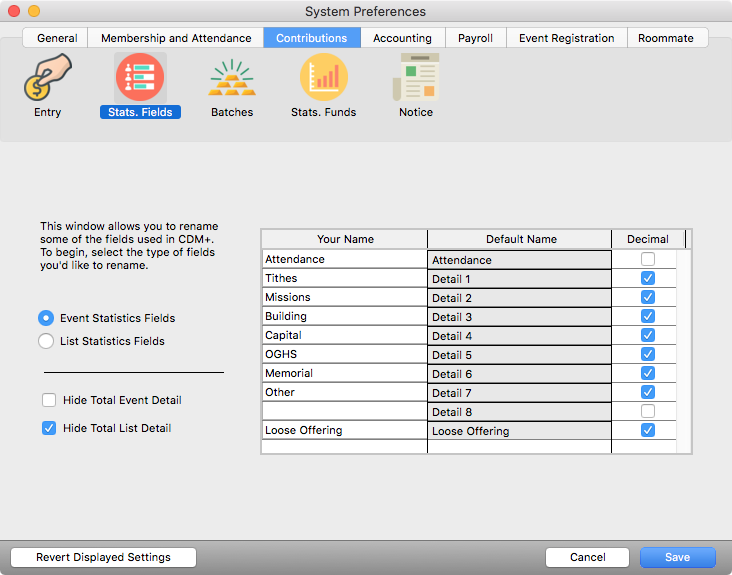Open the Notice newspaper icon
This screenshot has width=732, height=575.
(x=416, y=80)
